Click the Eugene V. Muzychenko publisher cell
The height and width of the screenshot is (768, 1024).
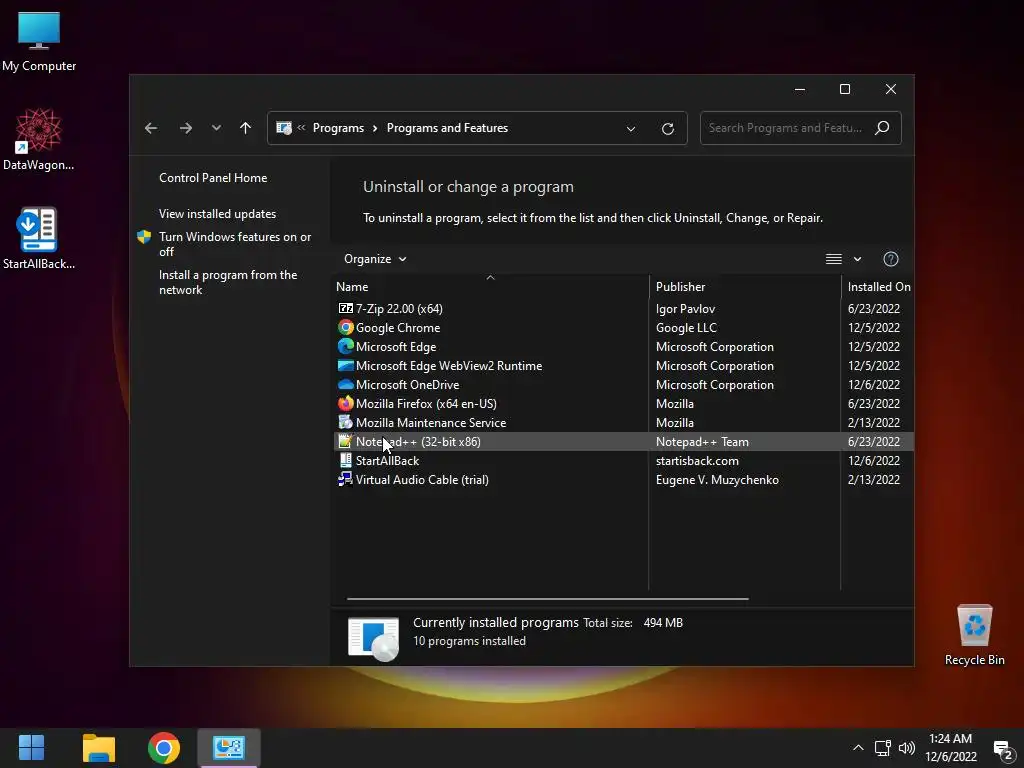click(x=717, y=479)
